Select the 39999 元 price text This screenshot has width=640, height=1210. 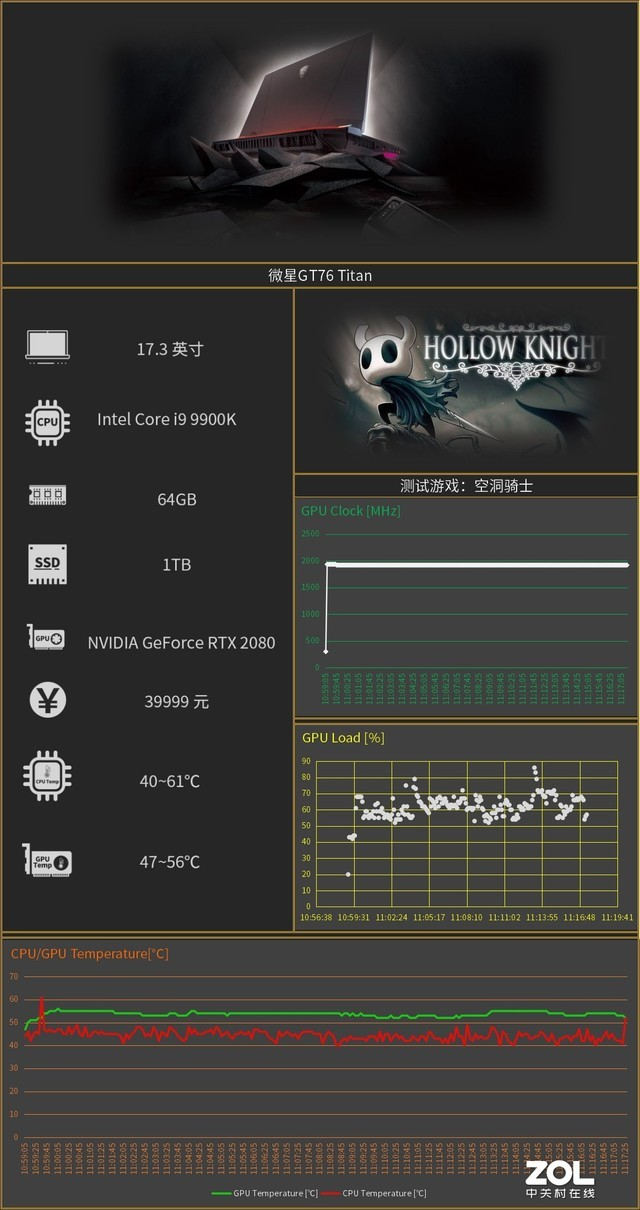(x=177, y=702)
